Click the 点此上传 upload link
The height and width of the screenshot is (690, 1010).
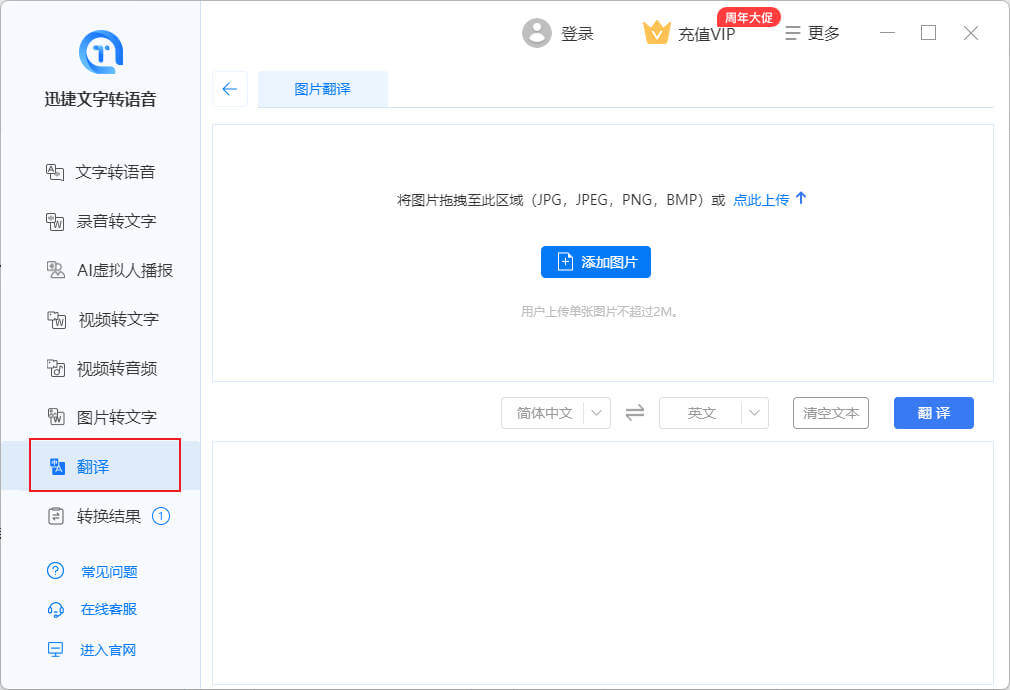point(761,200)
